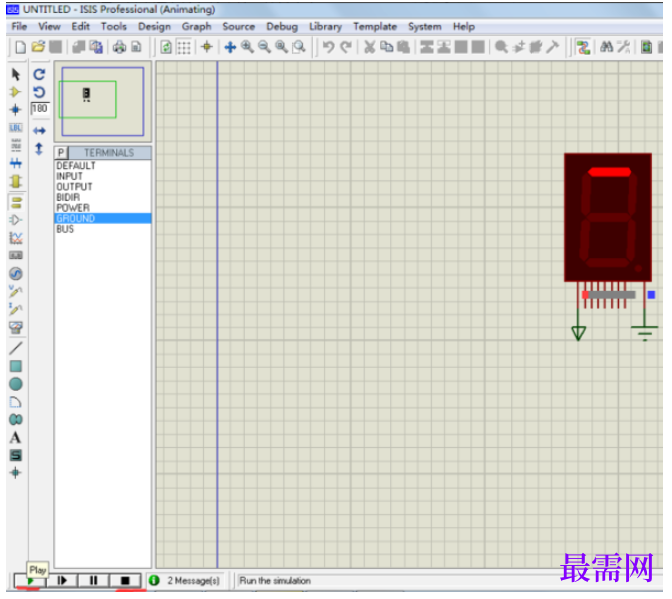Toggle the grid display in the toolbar

[x=184, y=47]
